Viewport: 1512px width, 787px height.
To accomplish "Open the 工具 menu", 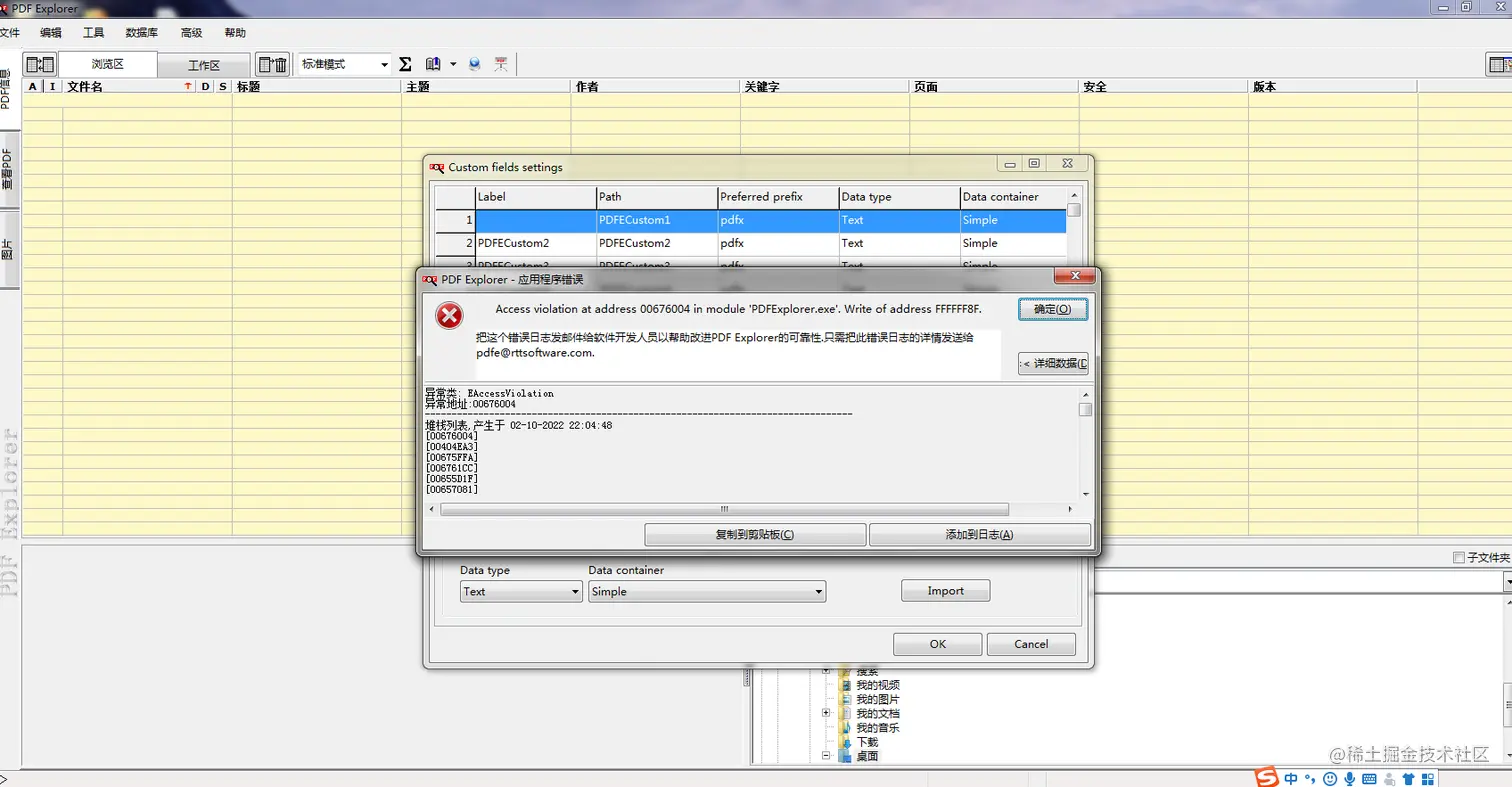I will pos(93,33).
